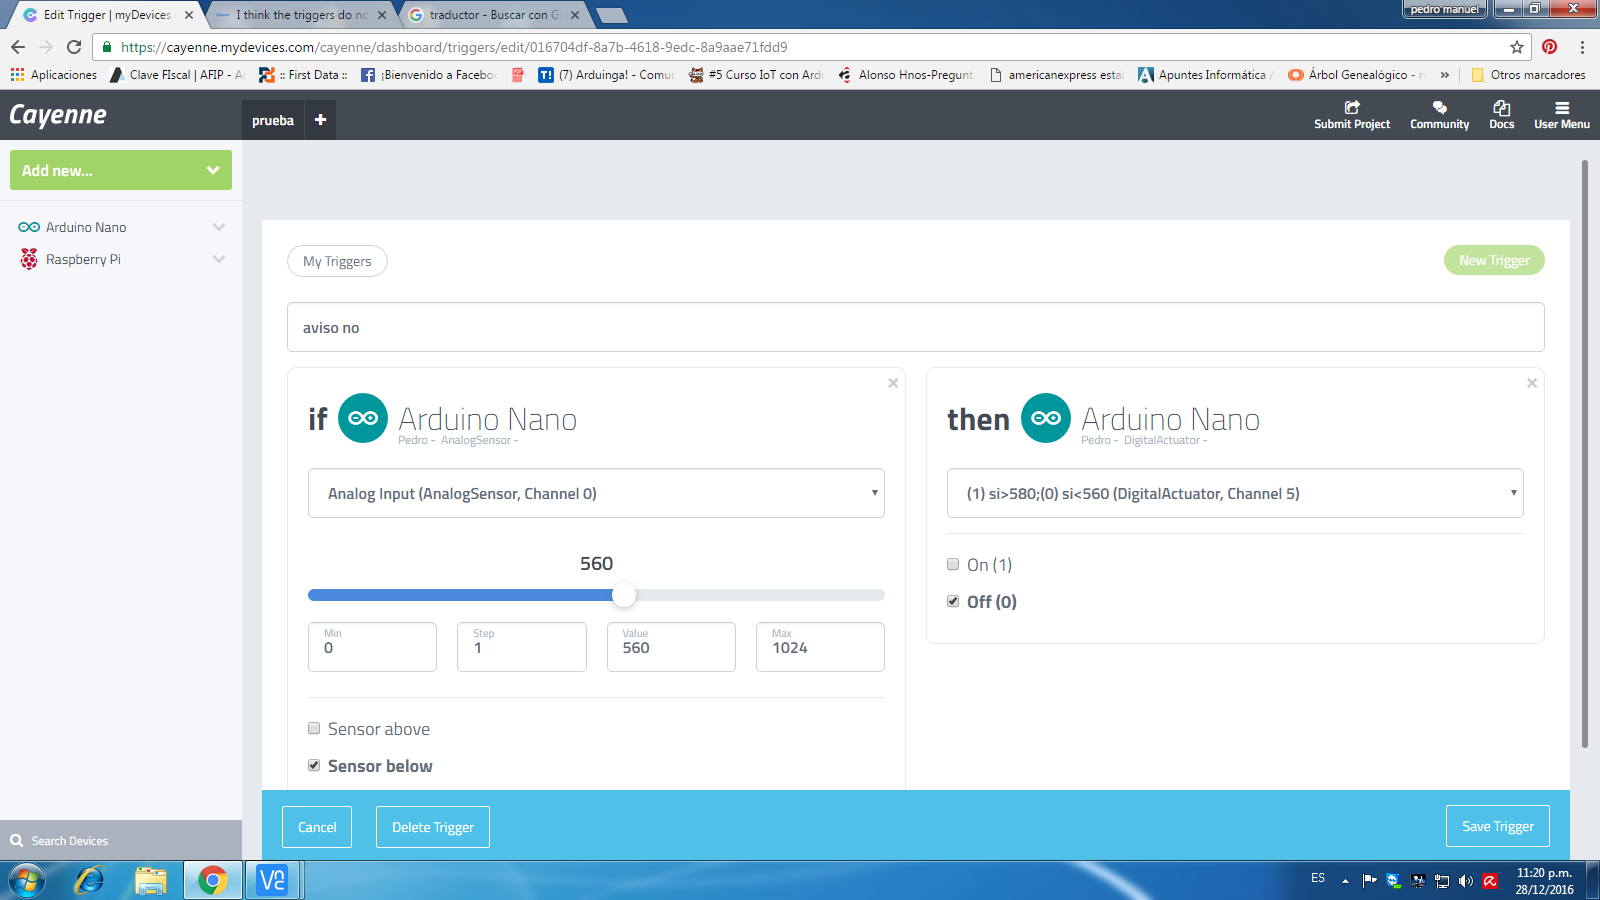Uncheck the 'Sensor below' checkbox
This screenshot has width=1600, height=900.
[314, 766]
